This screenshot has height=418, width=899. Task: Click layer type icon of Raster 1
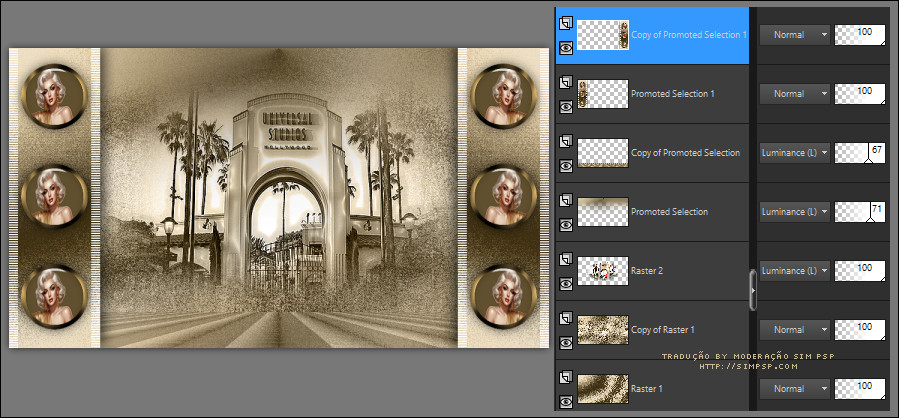pos(566,375)
